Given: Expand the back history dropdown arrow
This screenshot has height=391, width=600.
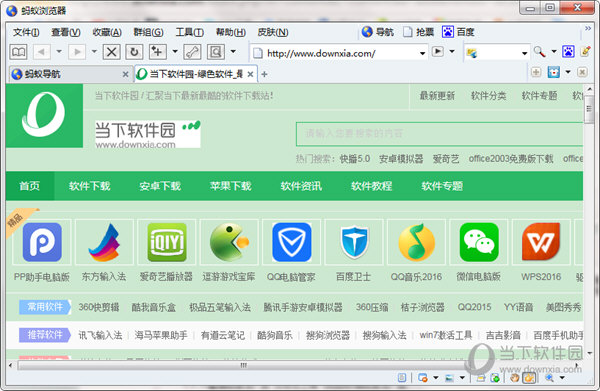Looking at the screenshot, I should [x=59, y=51].
